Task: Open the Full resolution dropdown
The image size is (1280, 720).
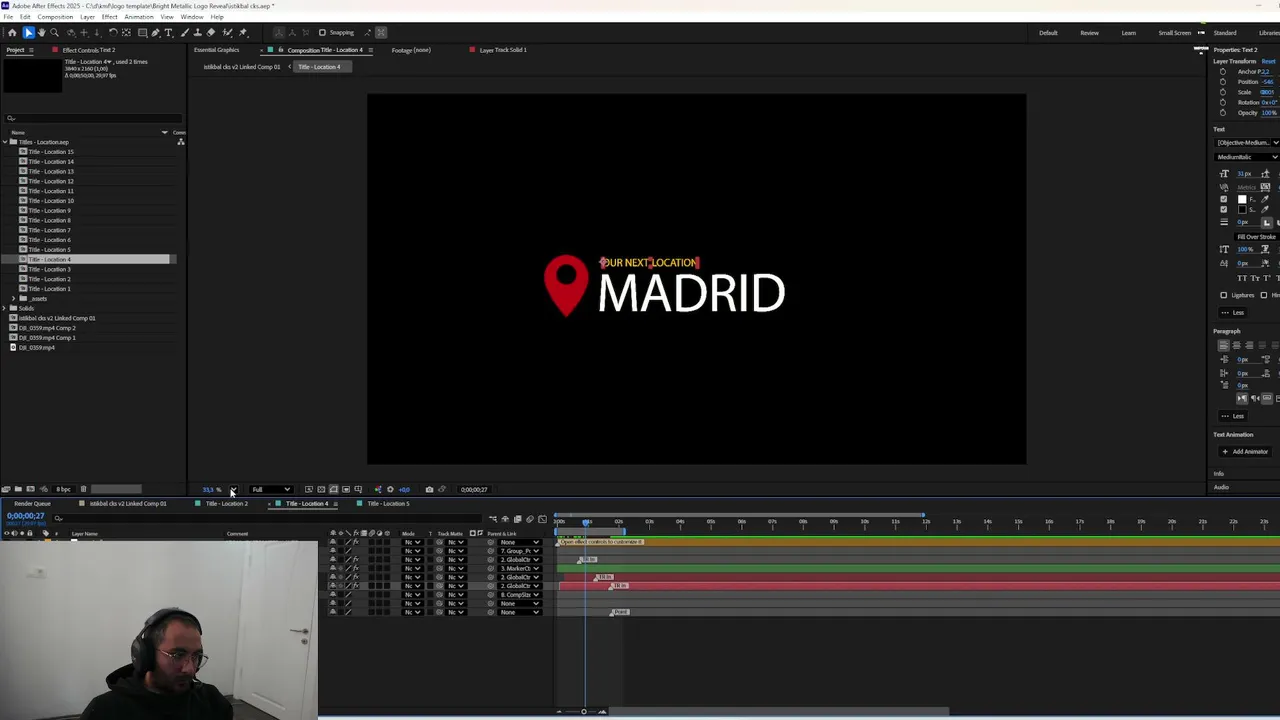Action: click(x=271, y=489)
